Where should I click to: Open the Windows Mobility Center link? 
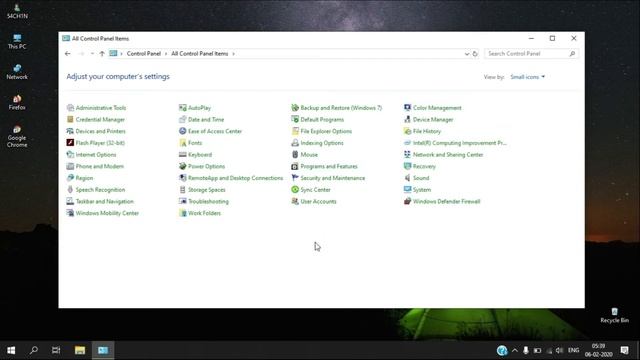click(x=107, y=213)
